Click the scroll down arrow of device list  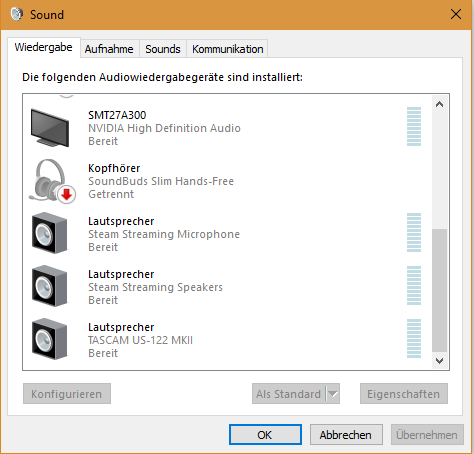(439, 361)
